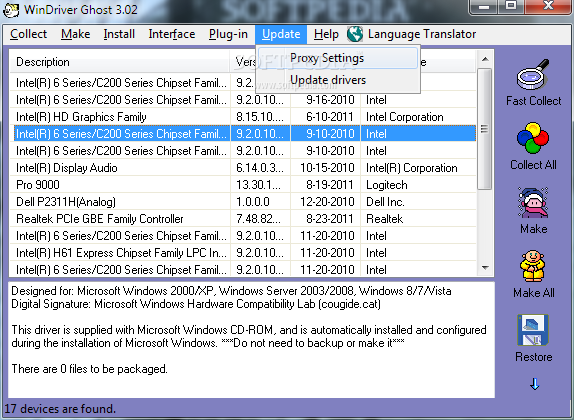Click version 8.15.10... cell
This screenshot has height=420, width=574.
pos(260,117)
